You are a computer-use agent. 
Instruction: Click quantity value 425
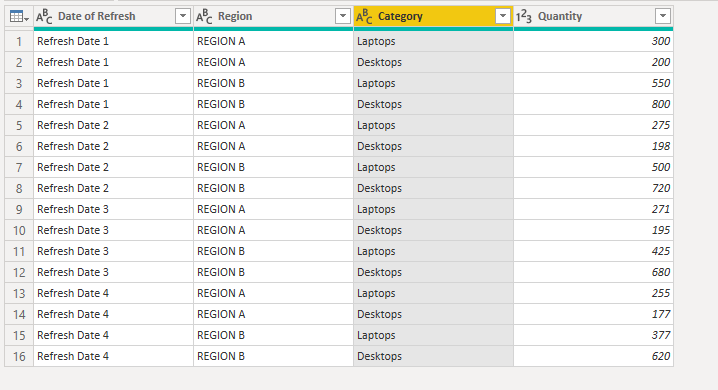[x=661, y=251]
